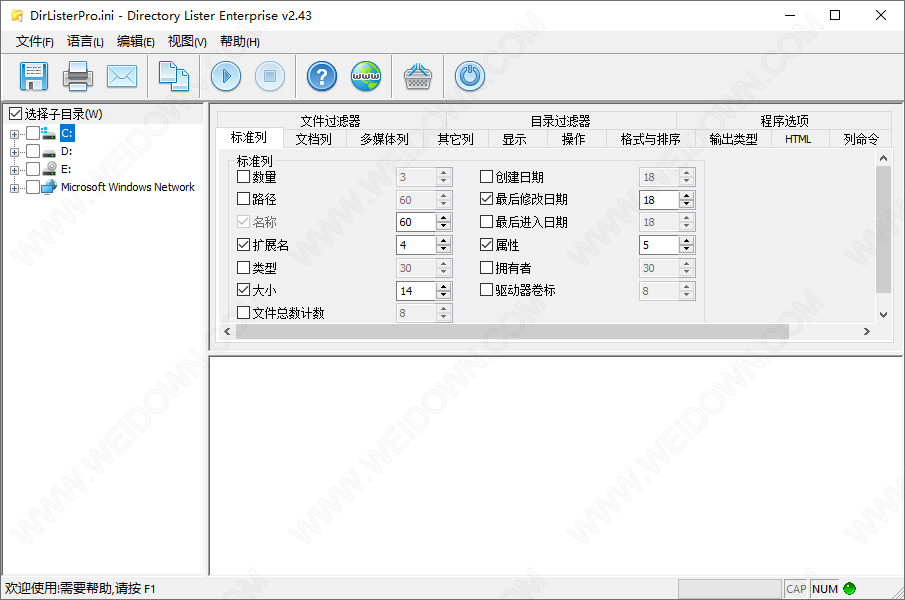Image resolution: width=905 pixels, height=600 pixels.
Task: Switch to the HTML tab
Action: [x=798, y=139]
